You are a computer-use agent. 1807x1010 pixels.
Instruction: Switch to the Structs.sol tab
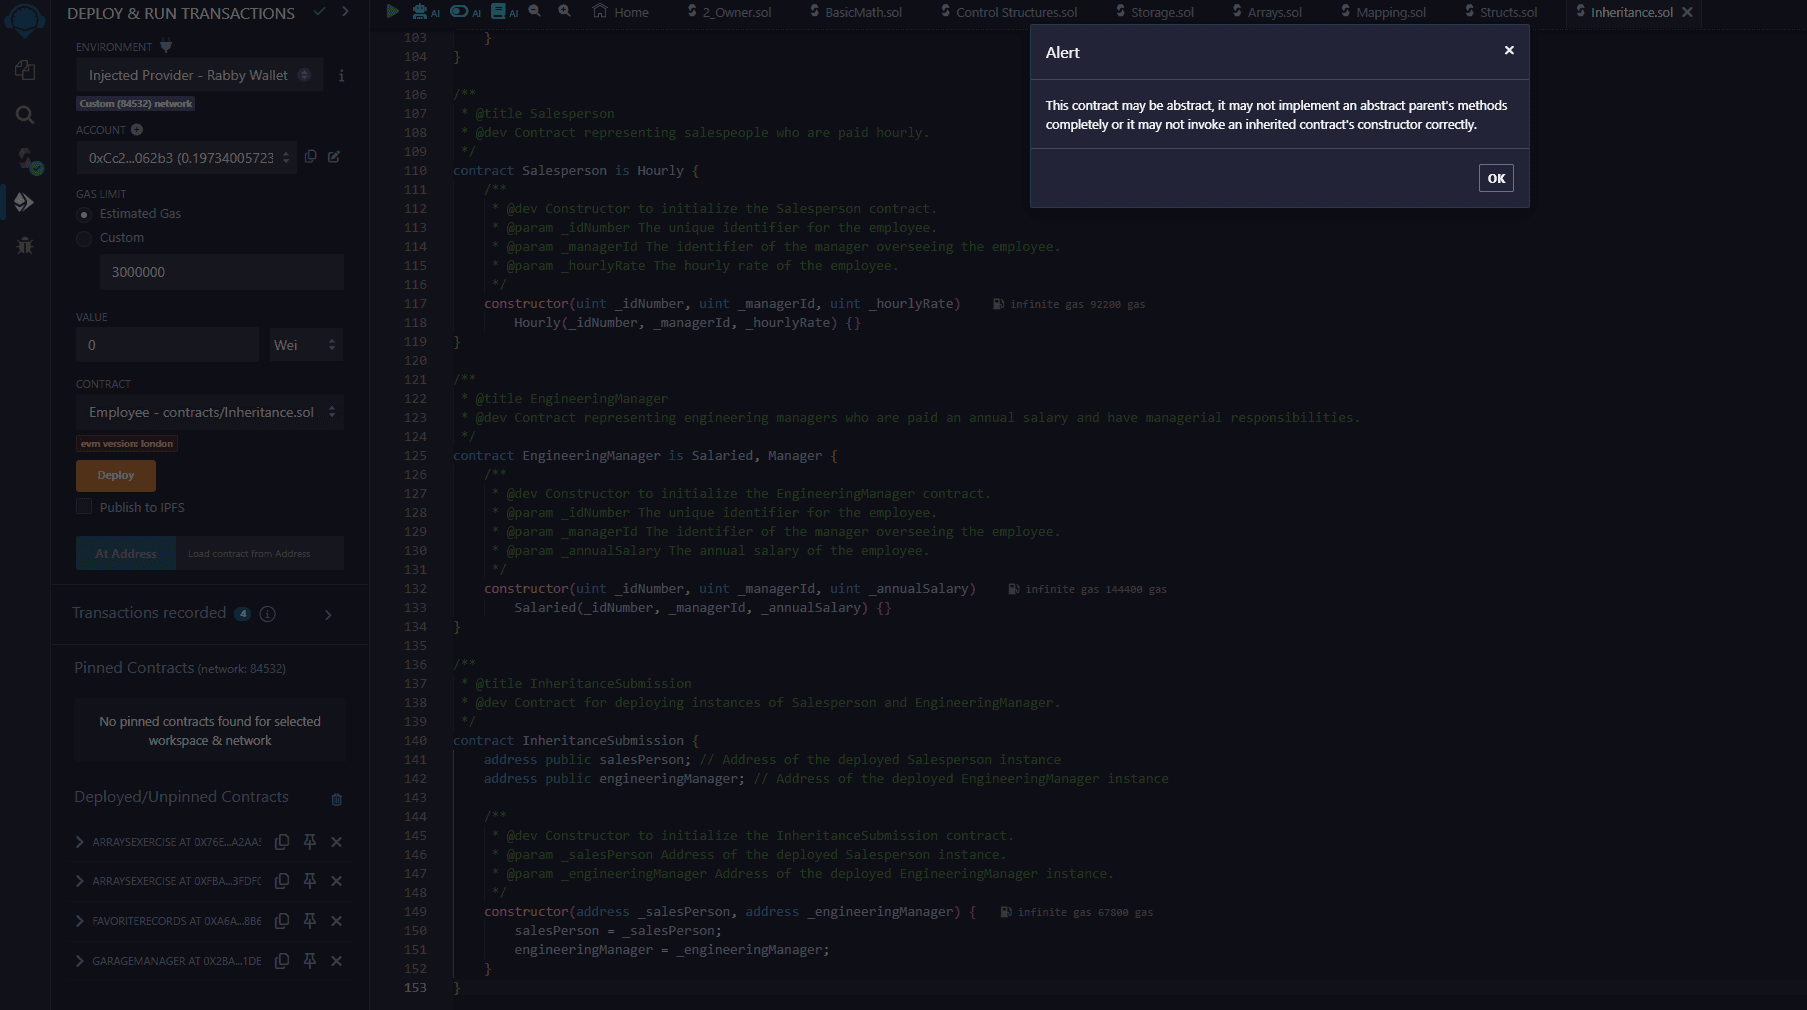click(1502, 12)
